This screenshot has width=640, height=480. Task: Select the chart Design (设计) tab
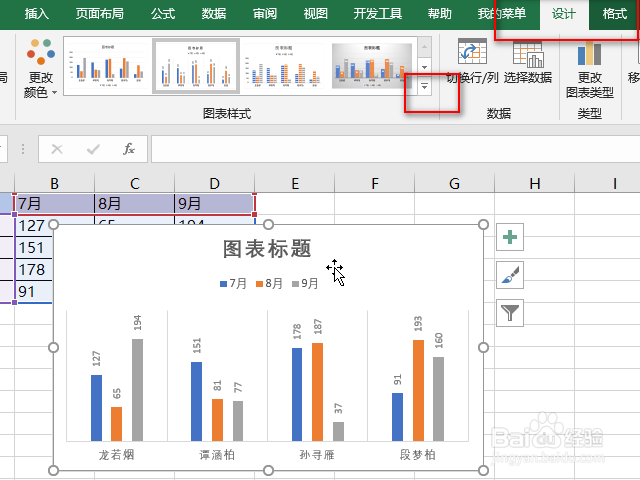(564, 15)
